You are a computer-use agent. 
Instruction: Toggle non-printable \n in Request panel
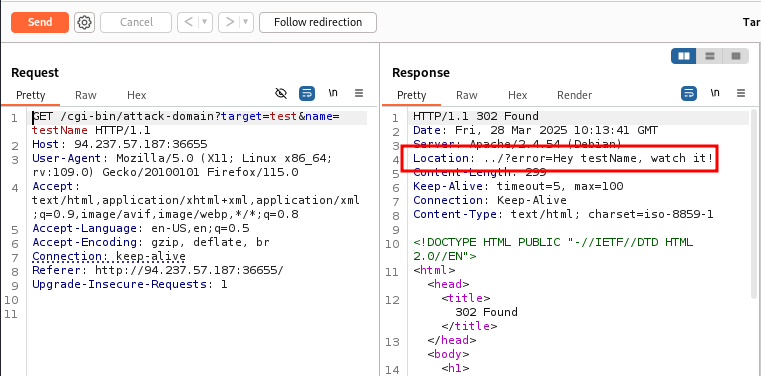click(x=333, y=93)
